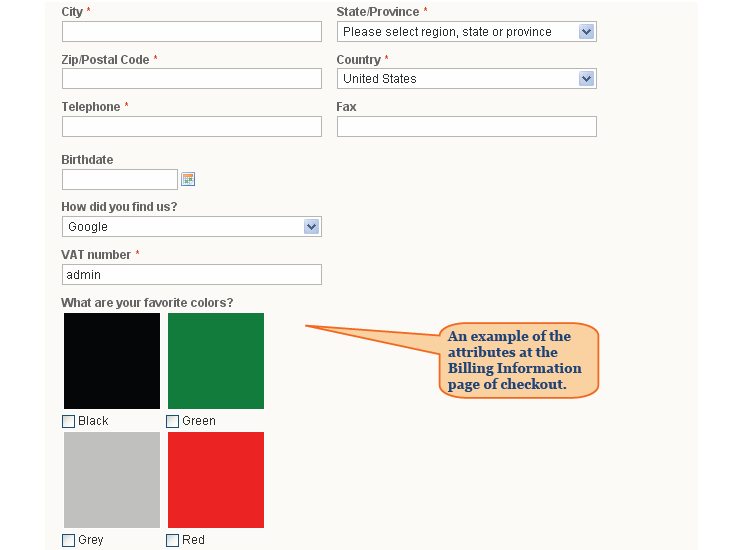
Task: Click the orange Billing Information callout note
Action: (x=518, y=360)
